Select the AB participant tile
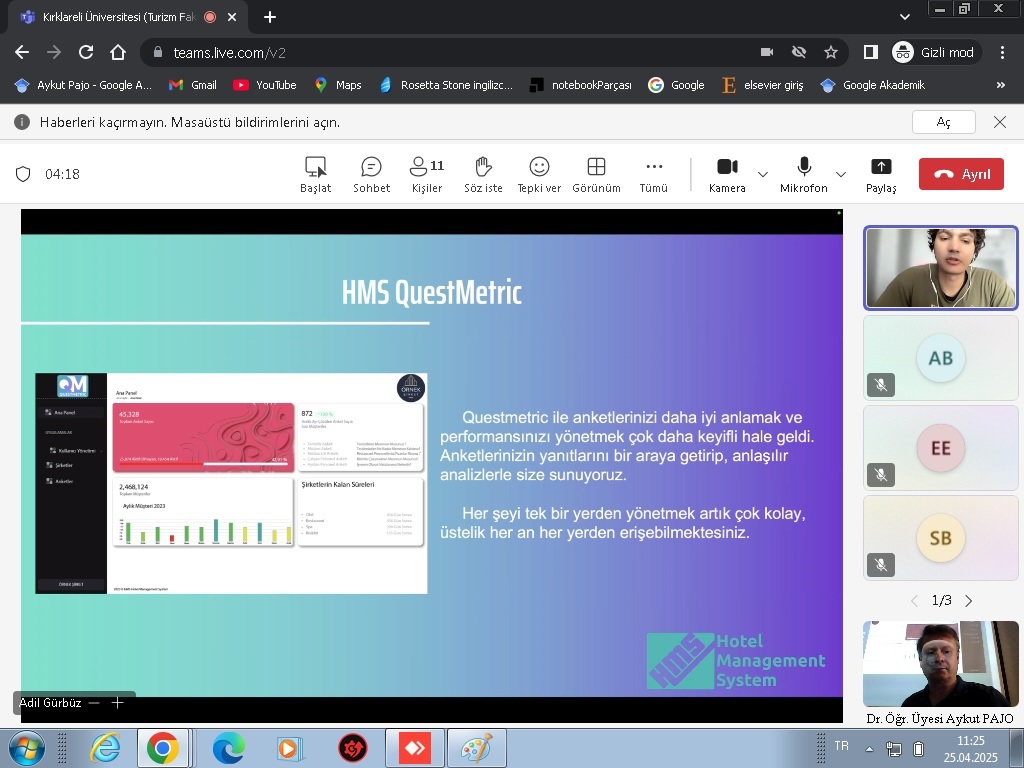This screenshot has width=1024, height=768. [x=940, y=358]
